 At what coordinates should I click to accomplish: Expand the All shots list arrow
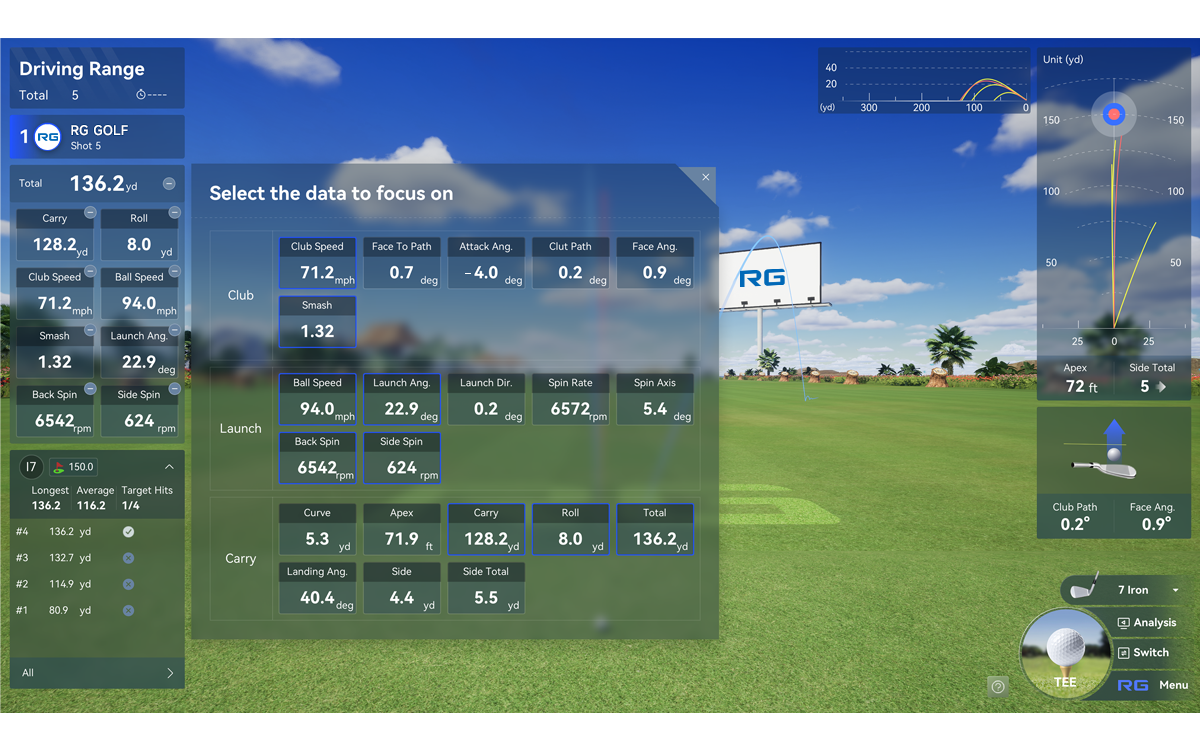(169, 673)
